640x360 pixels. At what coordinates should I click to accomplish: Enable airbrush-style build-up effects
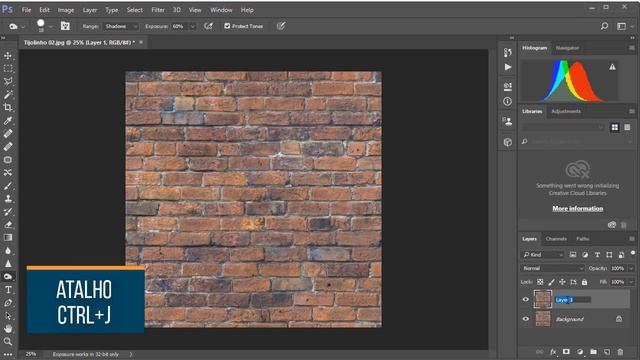click(209, 26)
